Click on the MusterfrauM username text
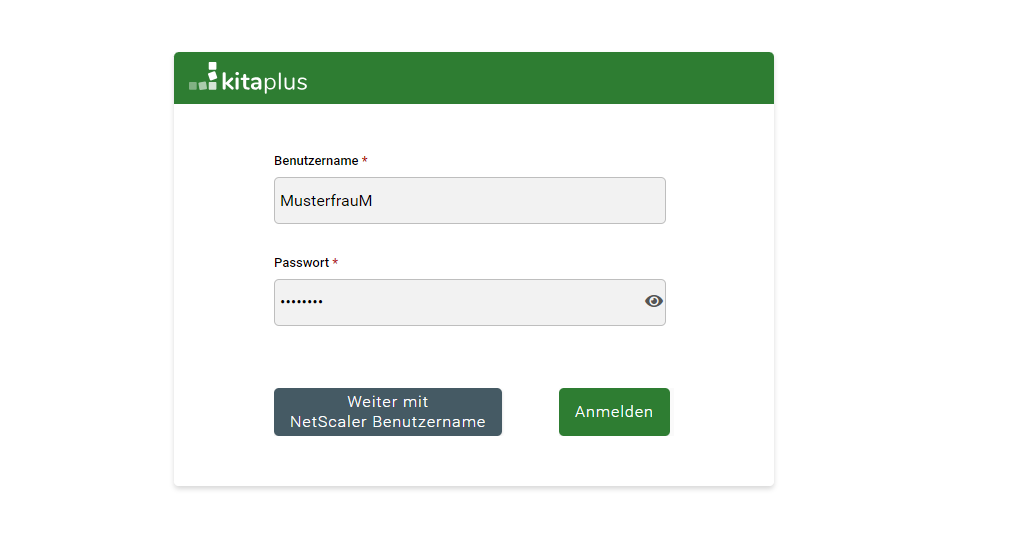The height and width of the screenshot is (543, 1029). [326, 201]
